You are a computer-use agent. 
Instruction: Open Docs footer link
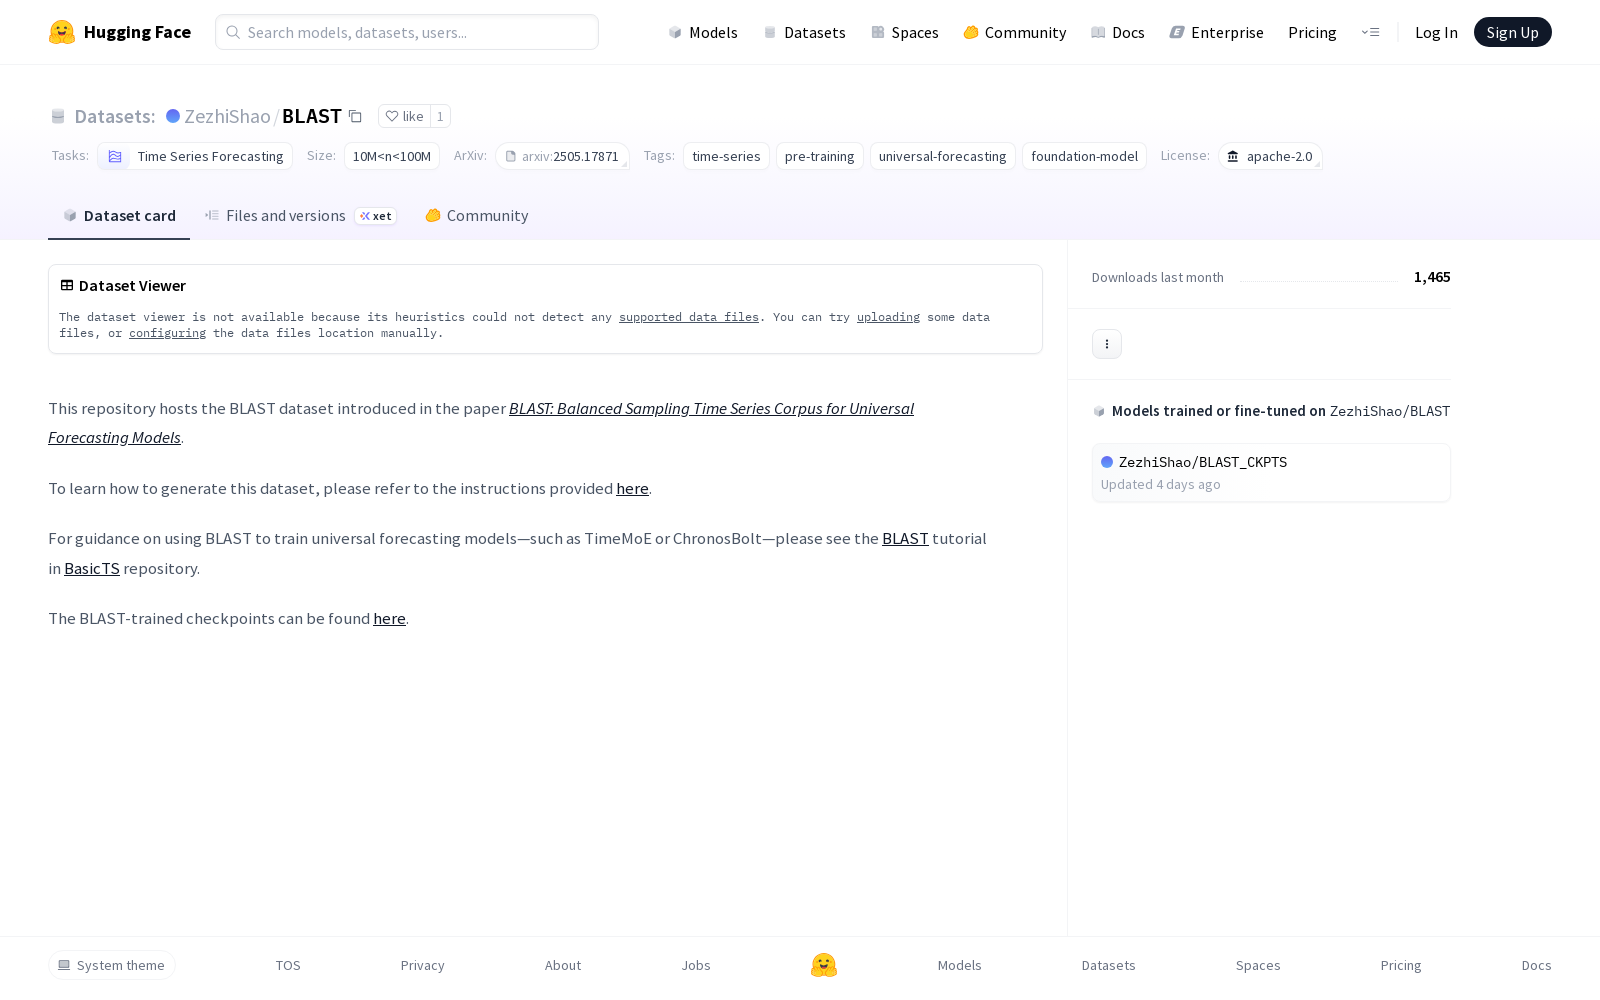tap(1536, 965)
